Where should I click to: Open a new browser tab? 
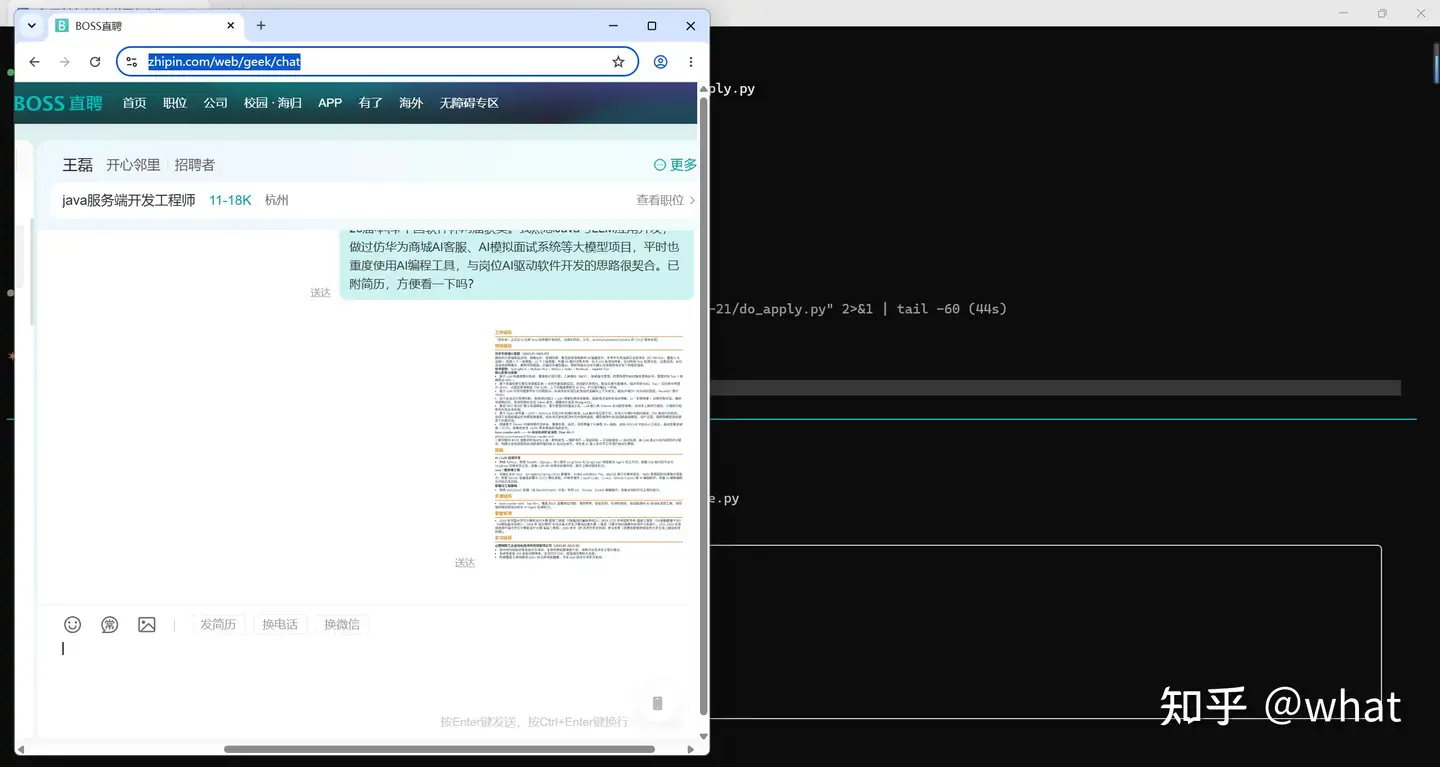pos(261,26)
